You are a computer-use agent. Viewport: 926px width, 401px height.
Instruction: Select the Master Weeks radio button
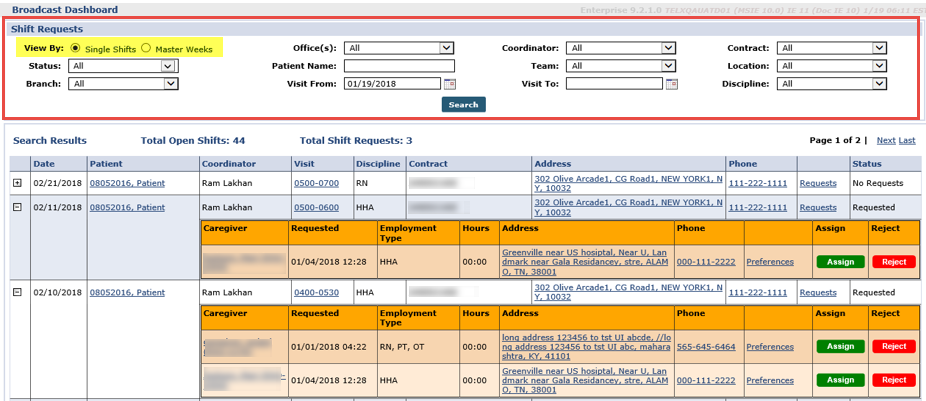click(x=146, y=48)
